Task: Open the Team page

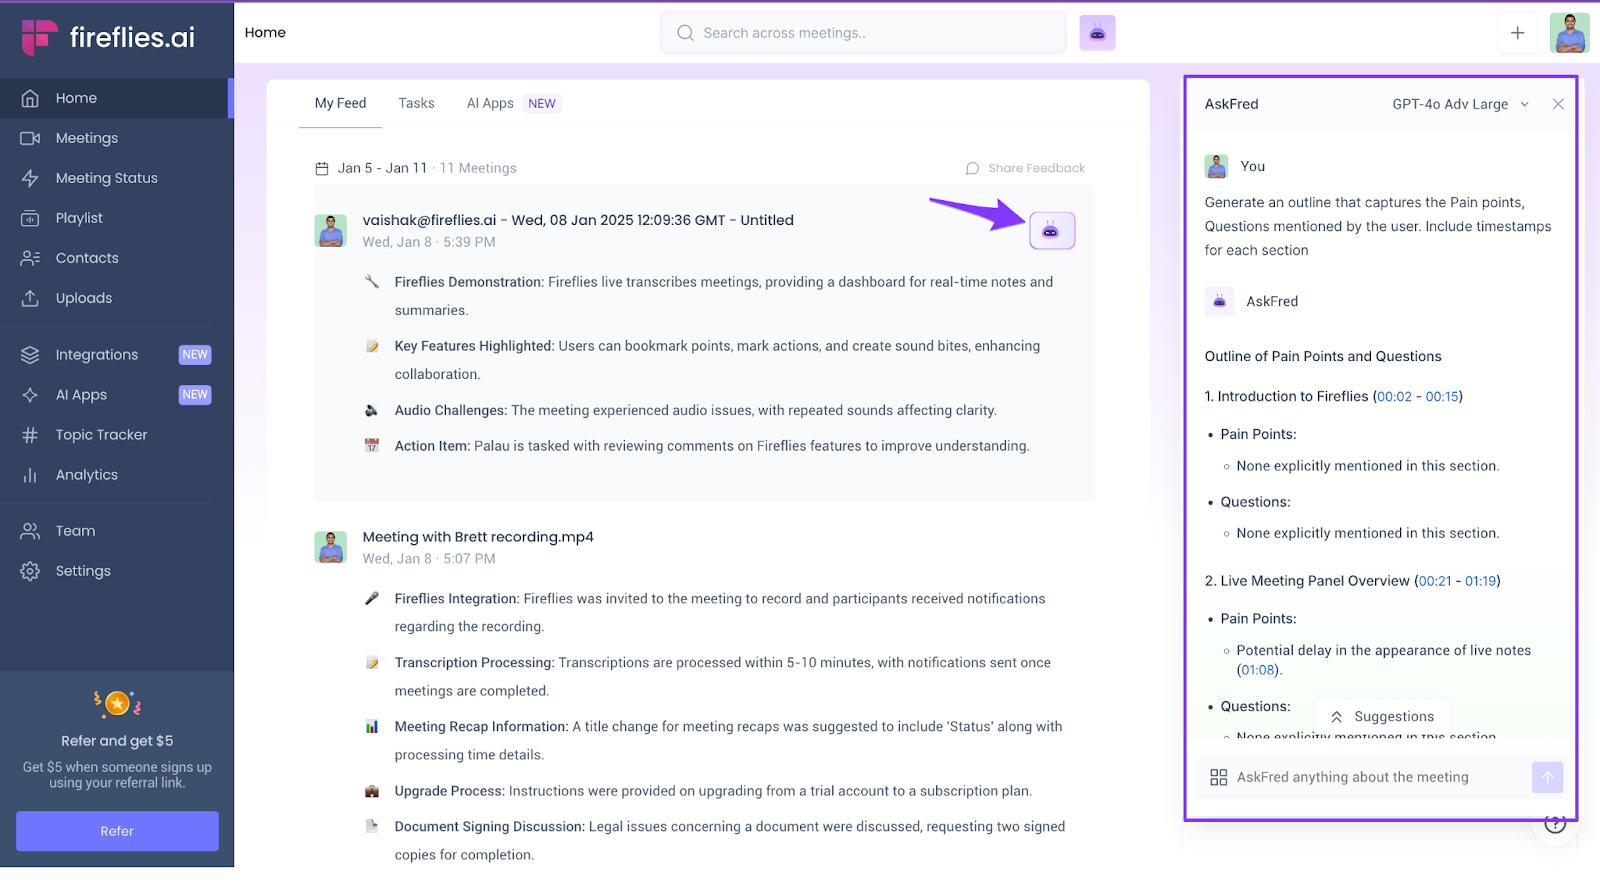Action: (x=116, y=531)
